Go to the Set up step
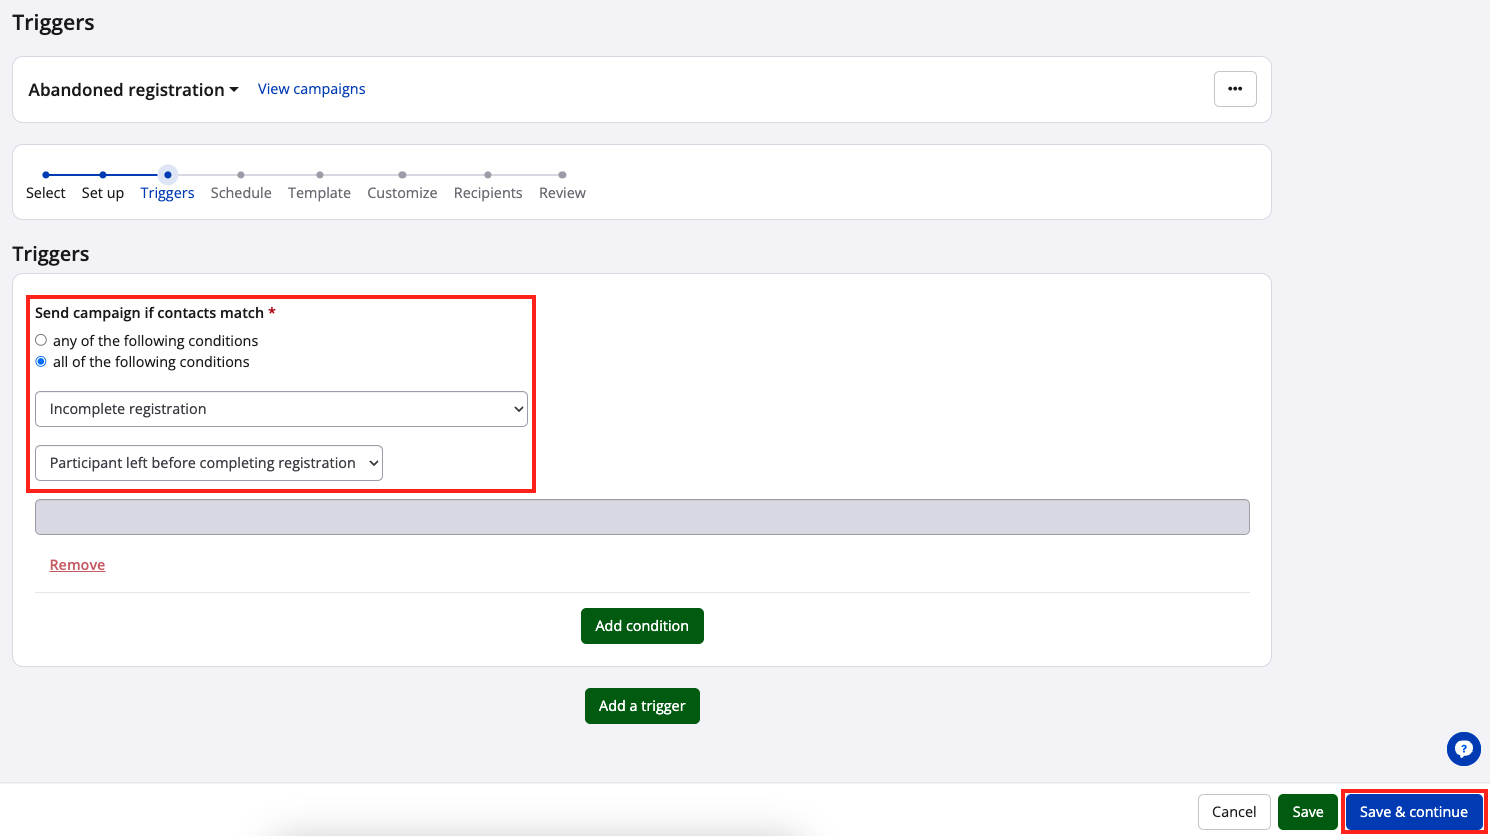Screen dimensions: 1490x836 coord(103,192)
